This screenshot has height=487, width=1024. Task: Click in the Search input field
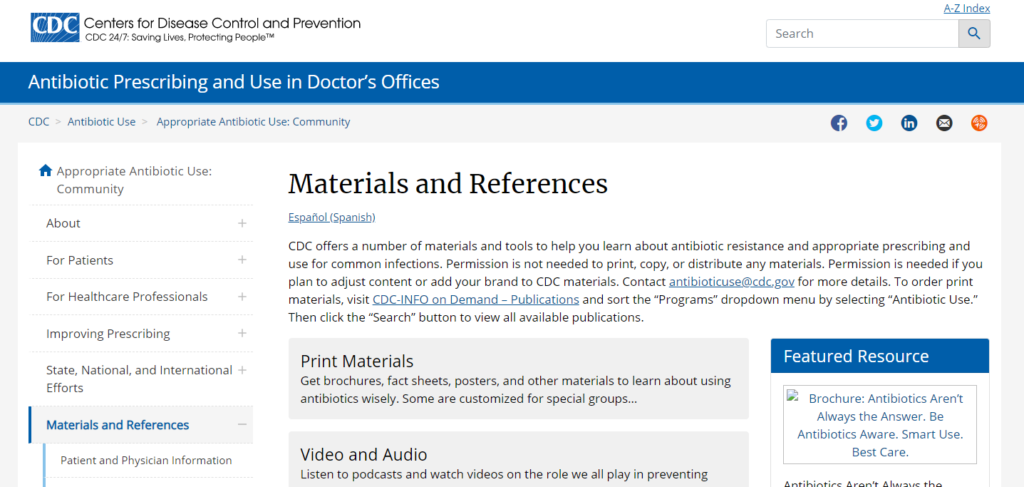coord(862,33)
